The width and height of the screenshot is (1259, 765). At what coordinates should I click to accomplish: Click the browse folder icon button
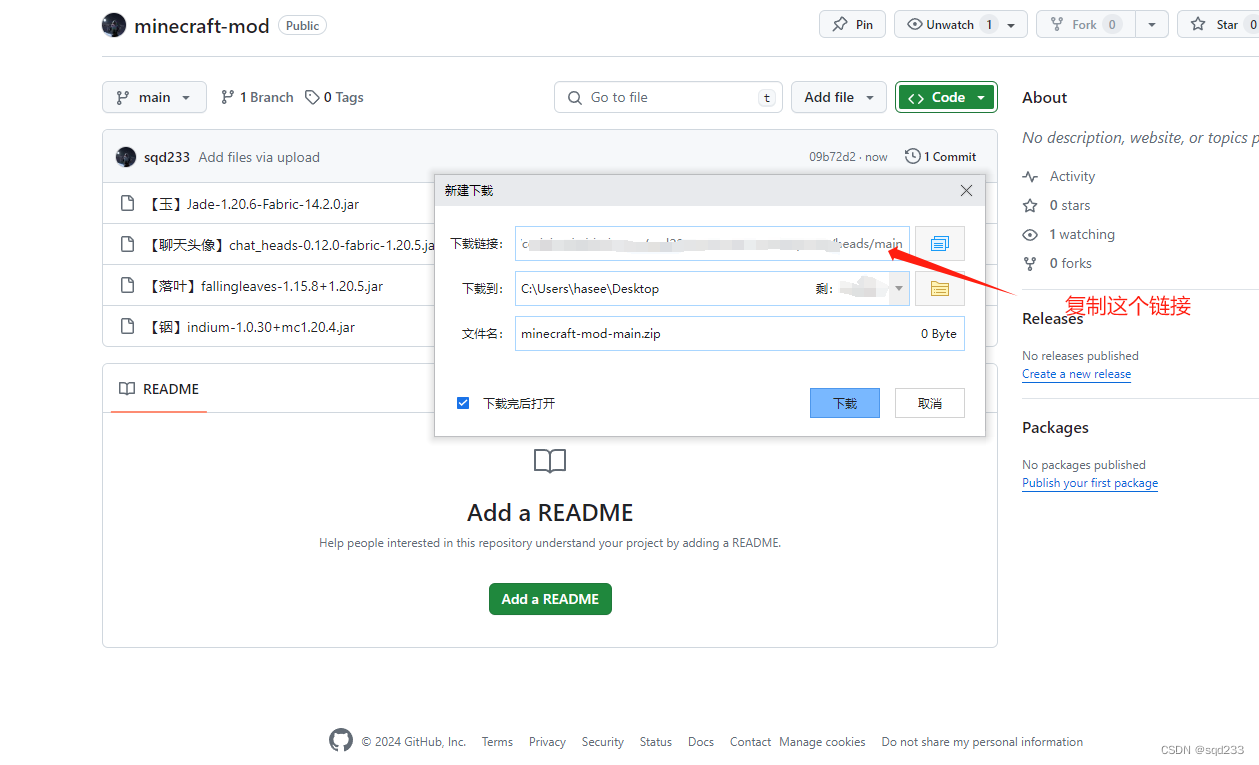(940, 289)
